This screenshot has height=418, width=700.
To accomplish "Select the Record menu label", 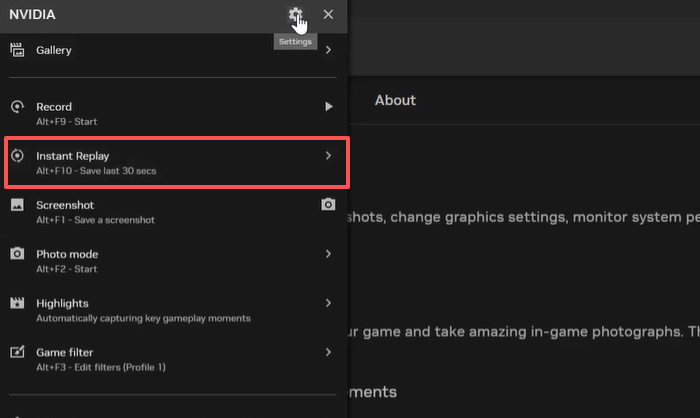I will click(54, 107).
